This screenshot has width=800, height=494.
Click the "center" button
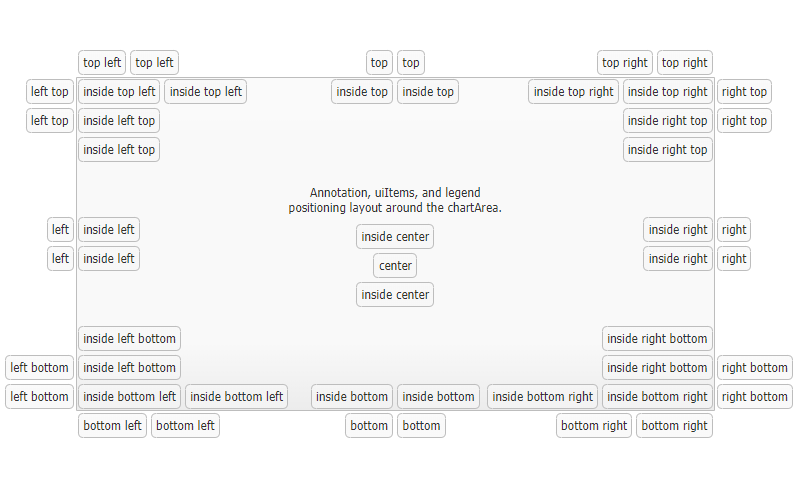[x=395, y=266]
